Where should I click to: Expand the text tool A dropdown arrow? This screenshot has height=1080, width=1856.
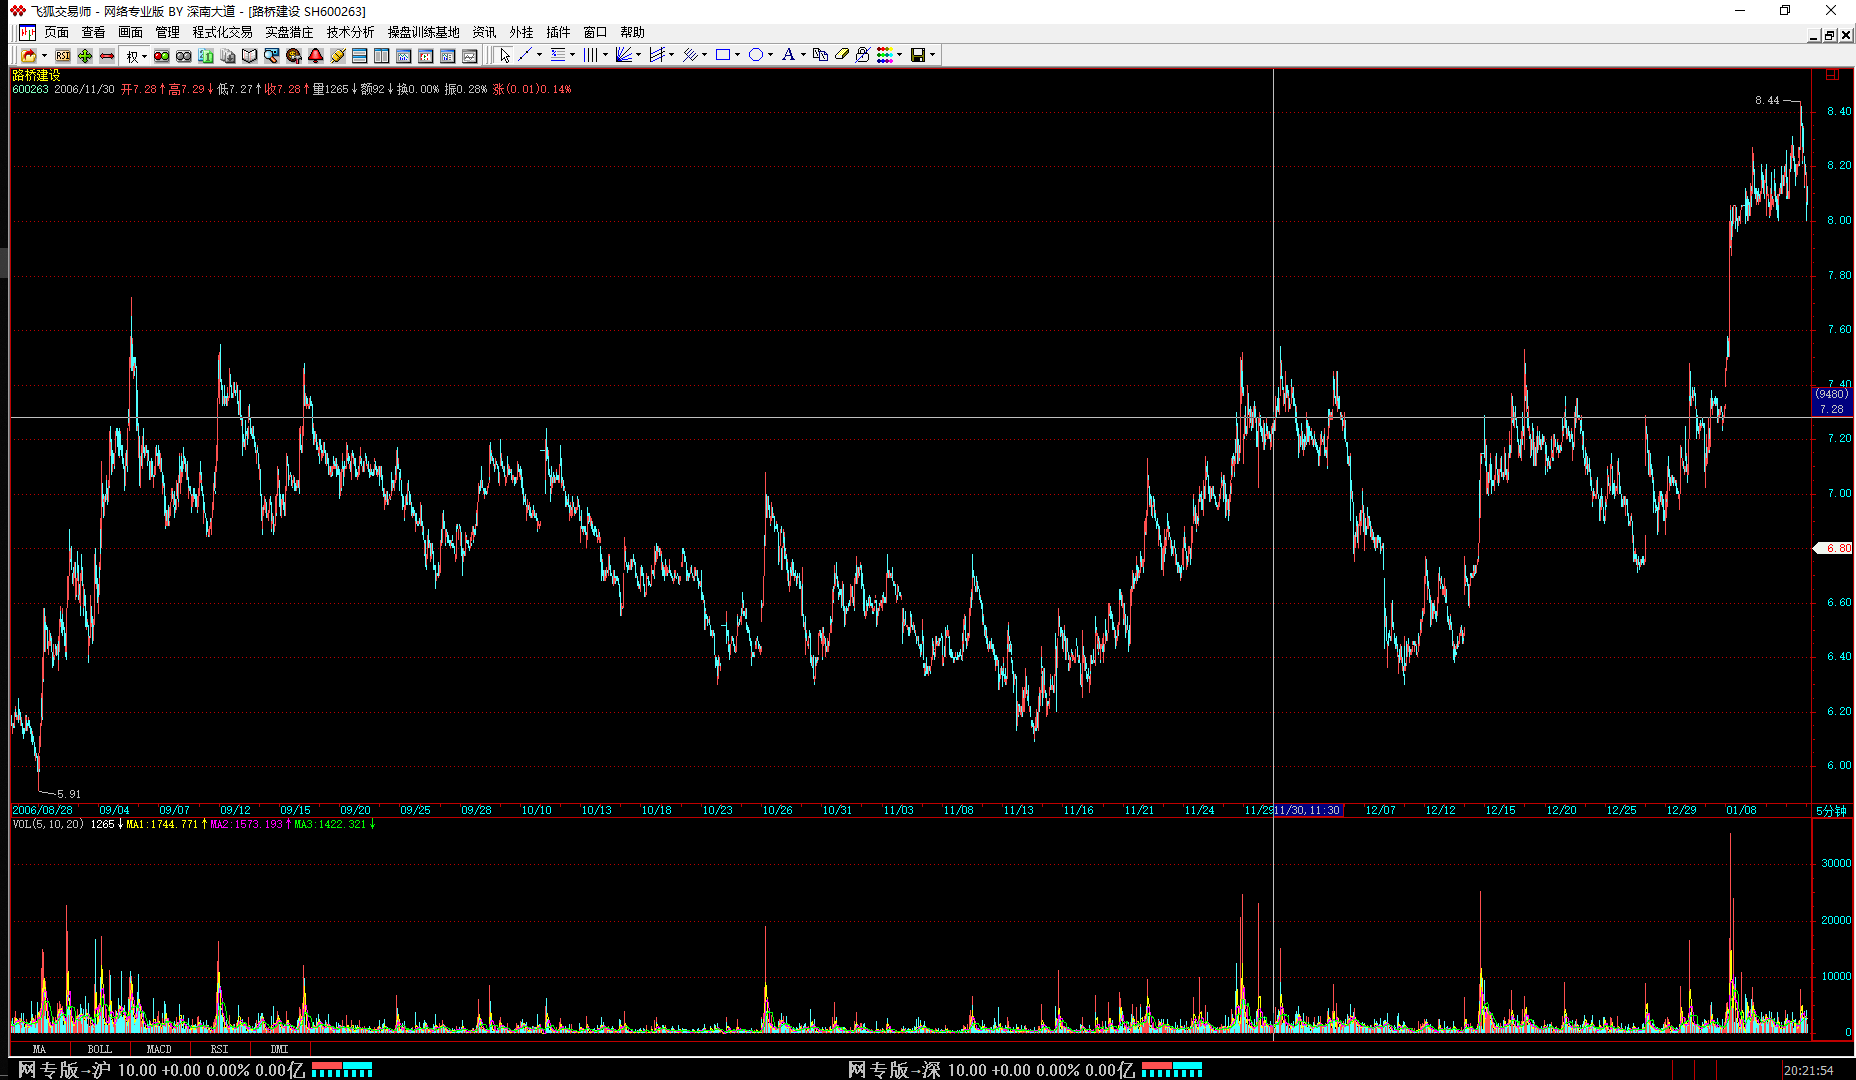[x=803, y=55]
